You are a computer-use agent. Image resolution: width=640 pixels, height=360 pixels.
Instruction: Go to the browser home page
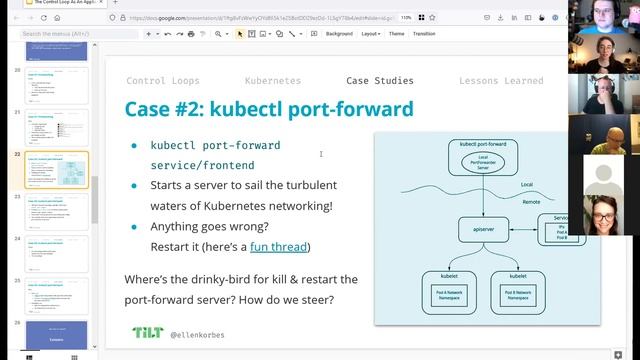tap(57, 18)
